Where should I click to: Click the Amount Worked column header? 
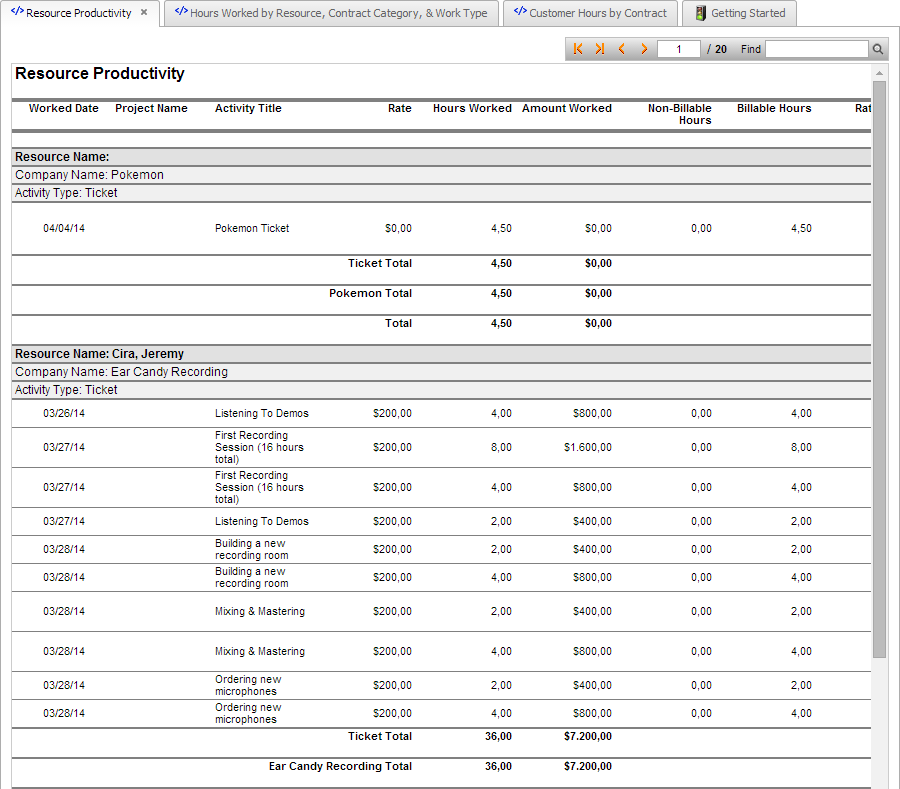pyautogui.click(x=567, y=108)
